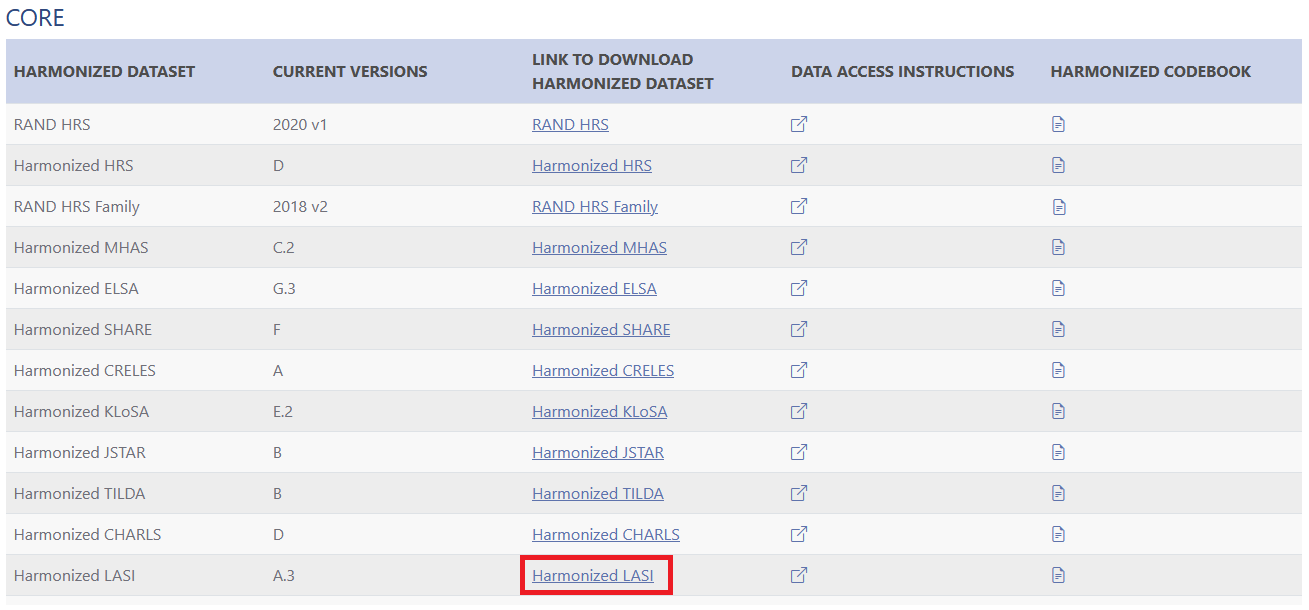Select the Harmonized TILDA dataset name cell

pyautogui.click(x=80, y=494)
